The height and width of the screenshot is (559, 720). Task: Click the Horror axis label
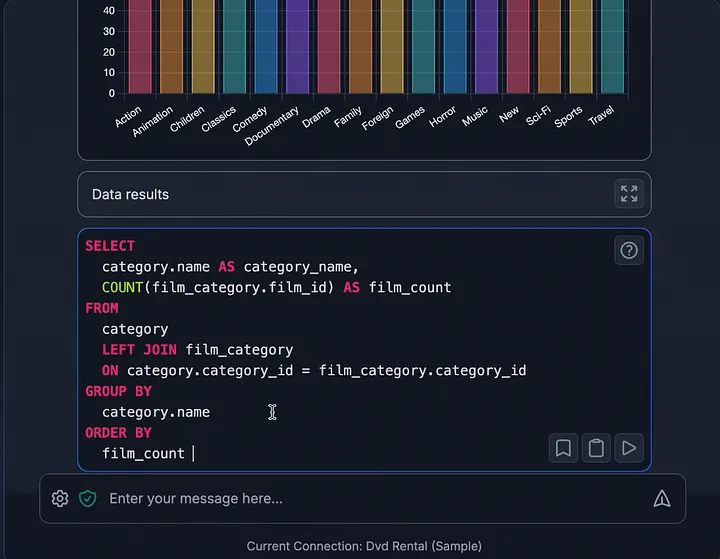click(442, 116)
